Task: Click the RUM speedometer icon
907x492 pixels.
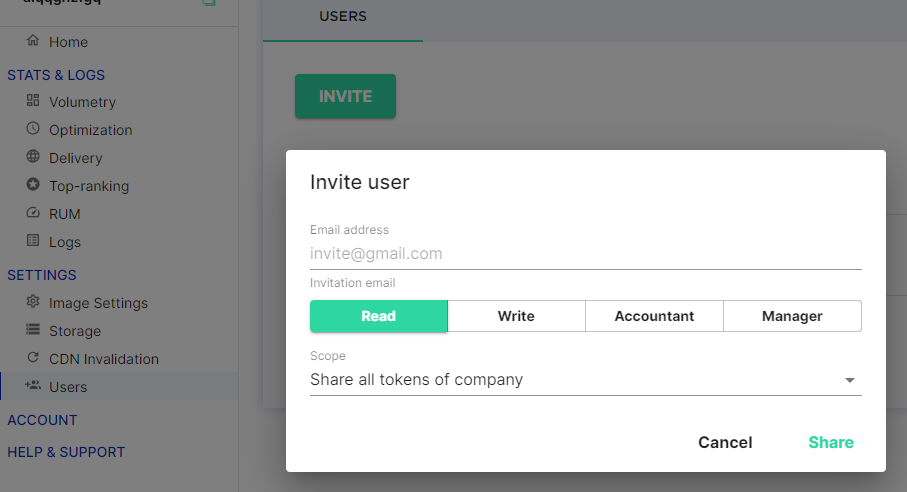Action: click(x=33, y=213)
